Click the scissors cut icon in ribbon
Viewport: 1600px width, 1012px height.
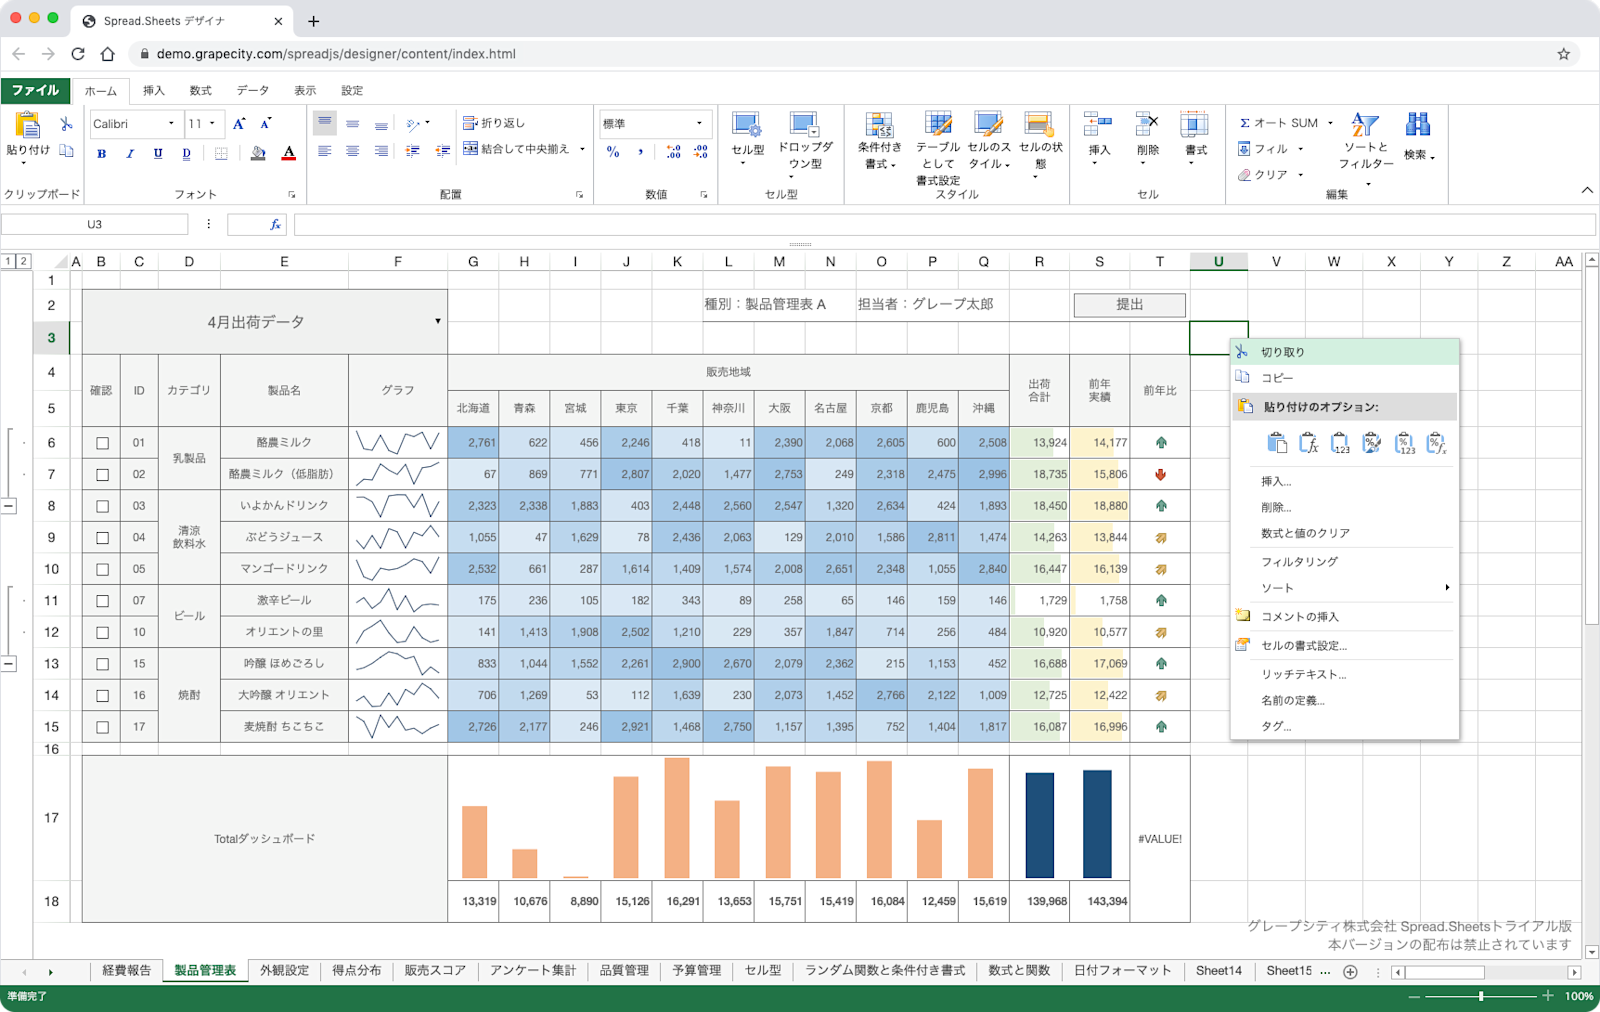point(66,124)
